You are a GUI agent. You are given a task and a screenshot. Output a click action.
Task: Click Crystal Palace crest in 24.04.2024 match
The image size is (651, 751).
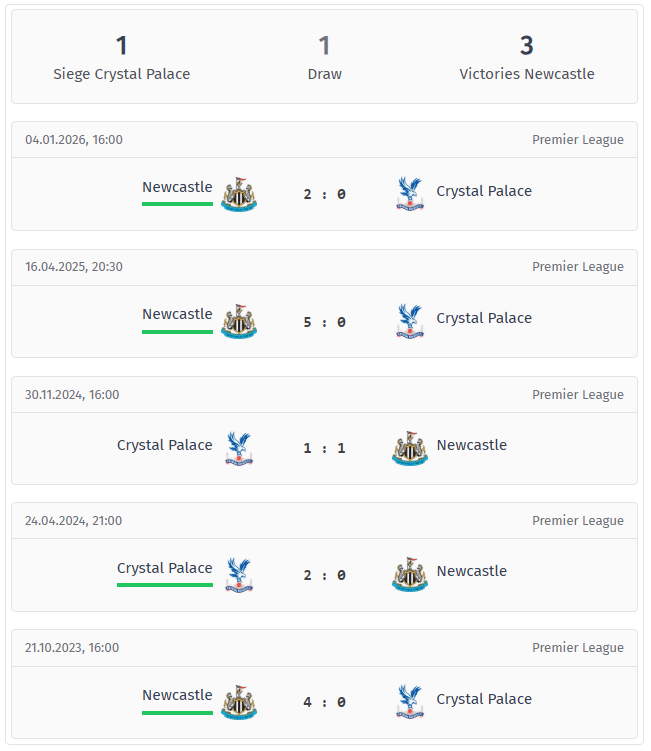click(x=239, y=575)
